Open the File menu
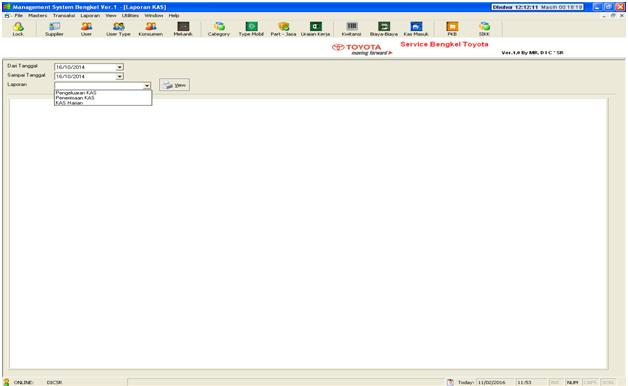This screenshot has height=386, width=628. point(18,16)
